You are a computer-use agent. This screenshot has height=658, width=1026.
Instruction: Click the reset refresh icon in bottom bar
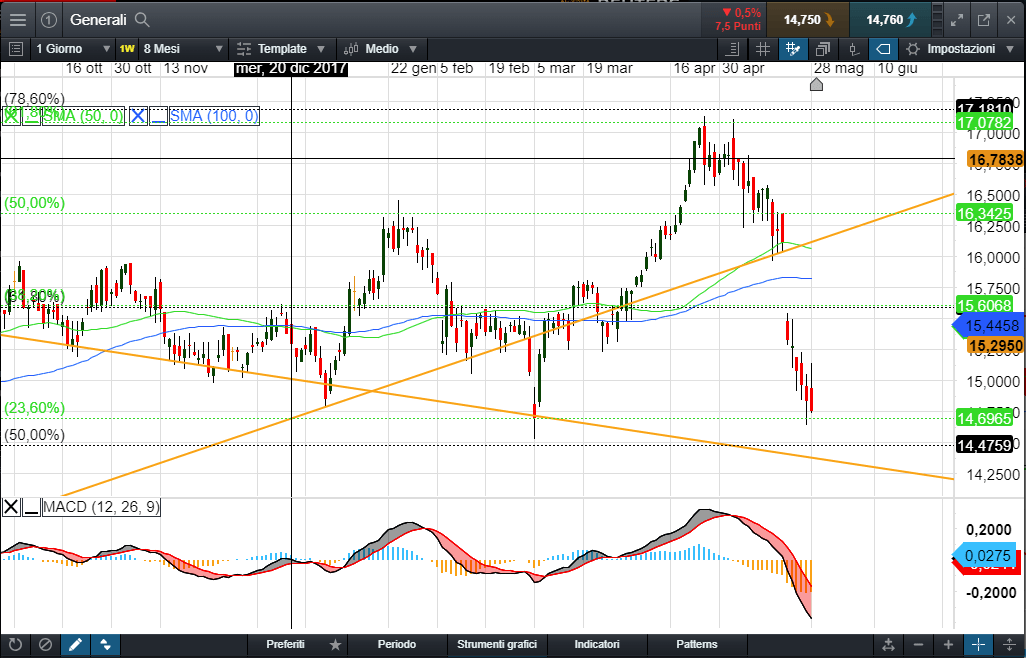[15, 645]
